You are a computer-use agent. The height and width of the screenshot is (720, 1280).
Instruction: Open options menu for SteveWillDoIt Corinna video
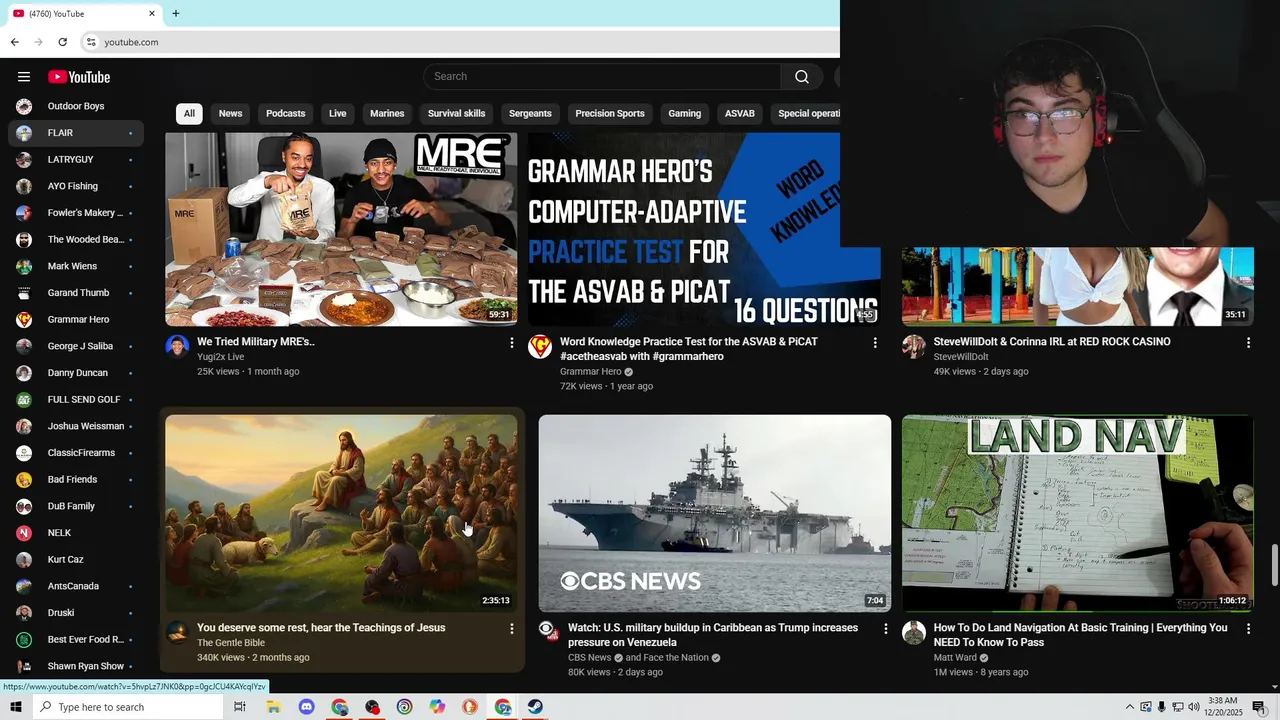[x=1248, y=343]
